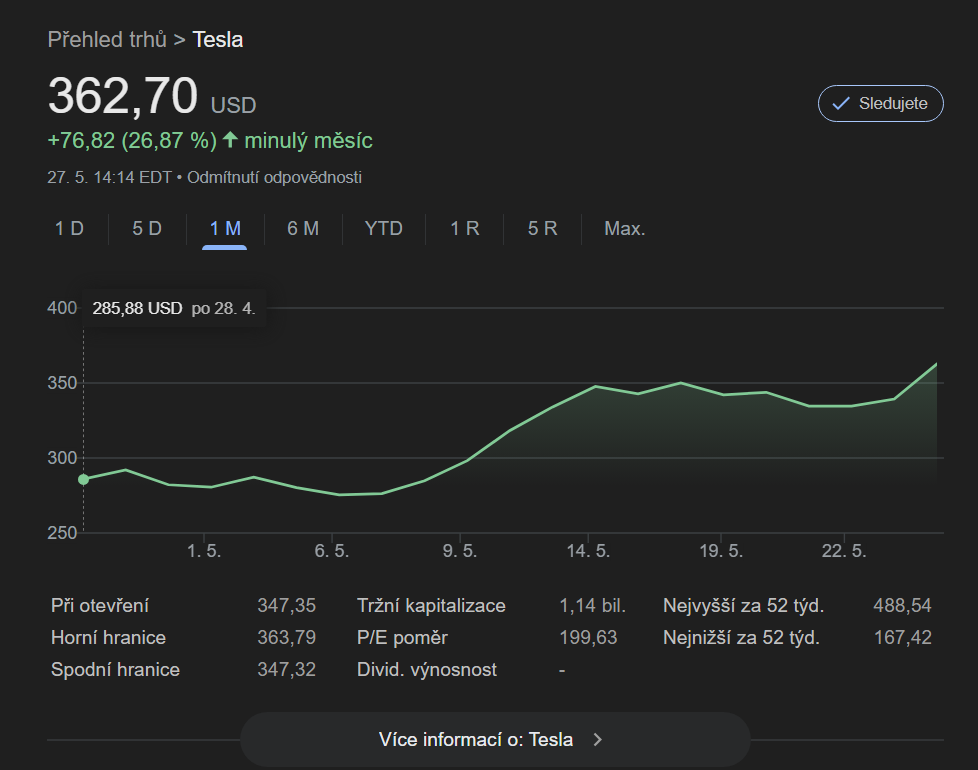Click the USD currency label by price
The image size is (978, 770).
[233, 105]
